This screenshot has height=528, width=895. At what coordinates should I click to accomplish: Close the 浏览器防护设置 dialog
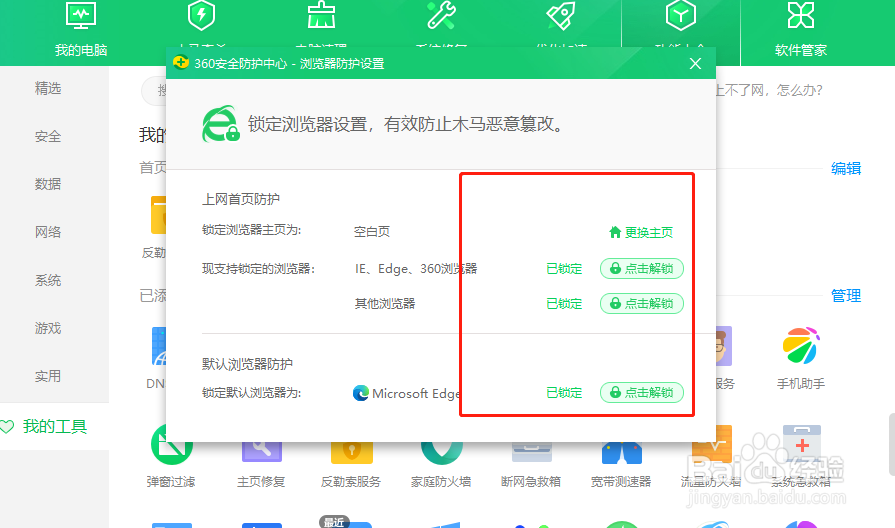point(695,63)
